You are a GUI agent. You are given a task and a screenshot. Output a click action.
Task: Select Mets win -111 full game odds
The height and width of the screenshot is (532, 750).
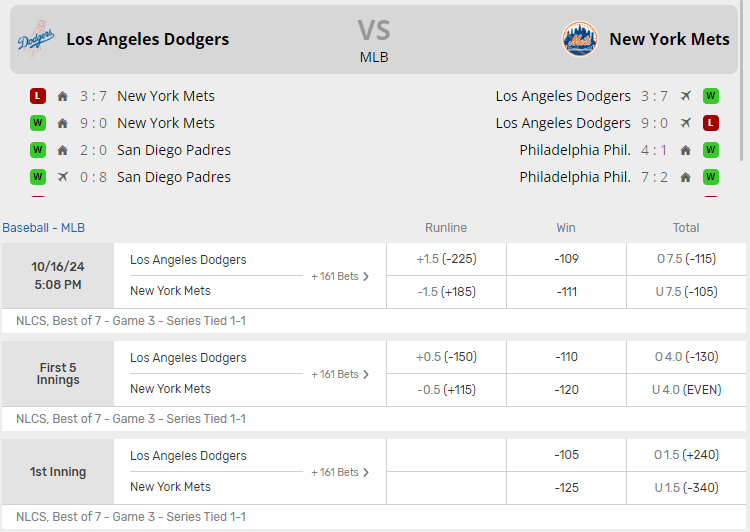coord(566,291)
